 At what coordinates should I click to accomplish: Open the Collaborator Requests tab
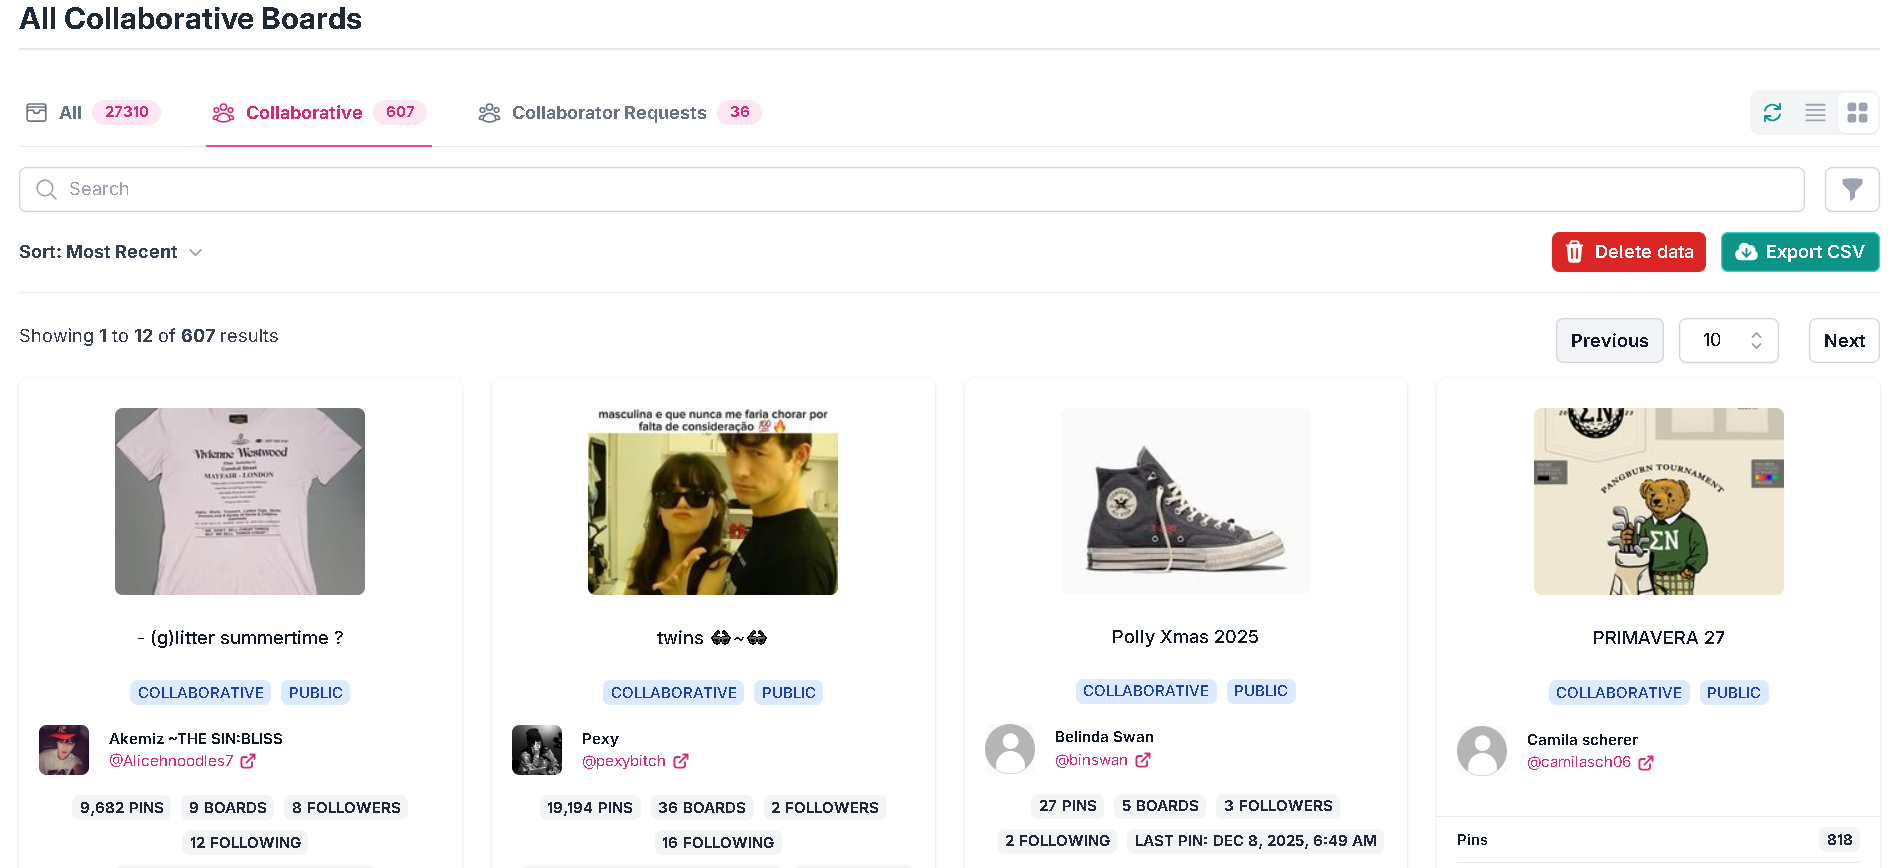tap(619, 113)
